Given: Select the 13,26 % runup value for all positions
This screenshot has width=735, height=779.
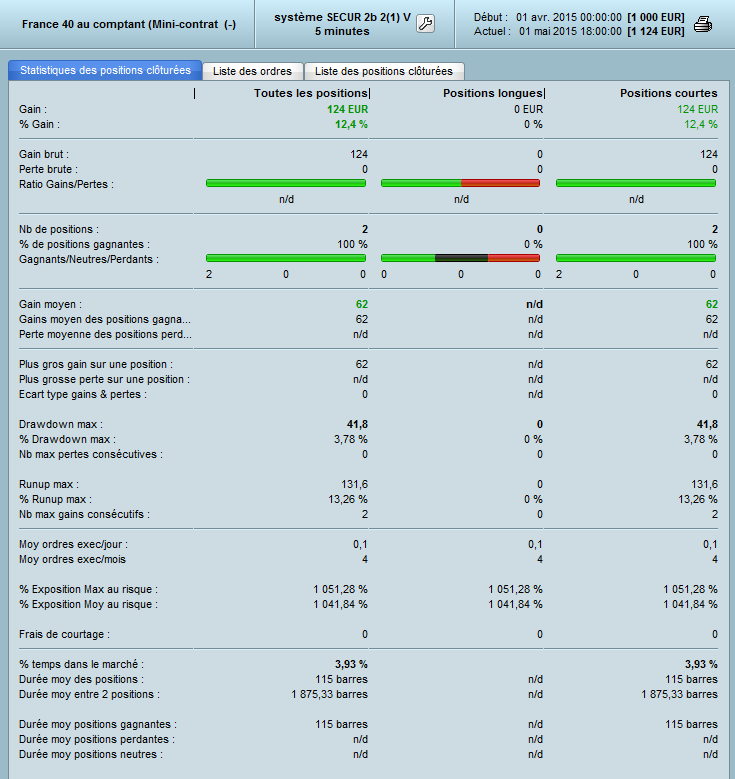Looking at the screenshot, I should [348, 499].
